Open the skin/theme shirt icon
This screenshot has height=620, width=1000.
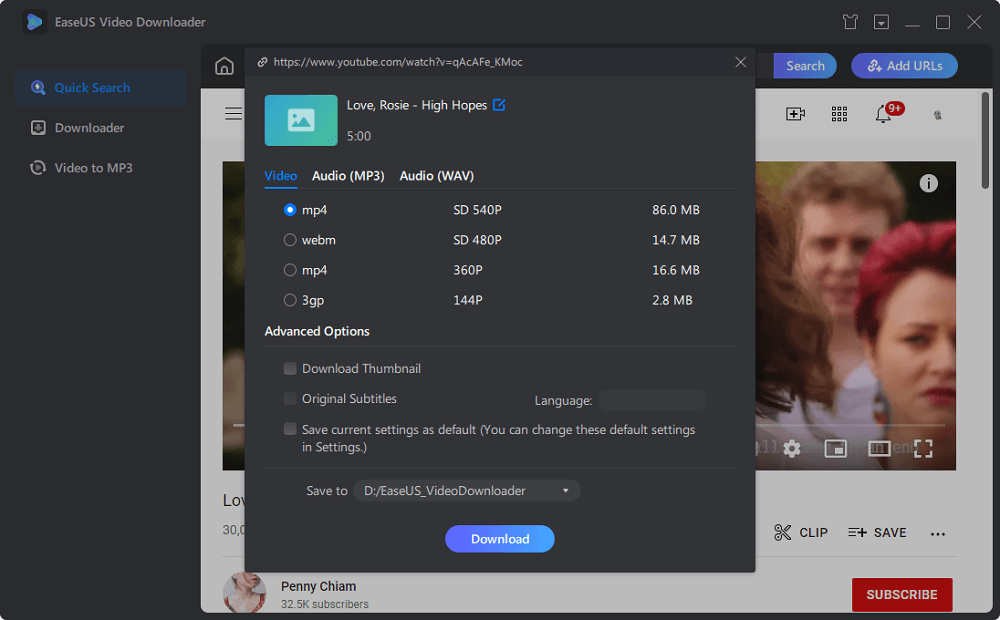[x=850, y=22]
